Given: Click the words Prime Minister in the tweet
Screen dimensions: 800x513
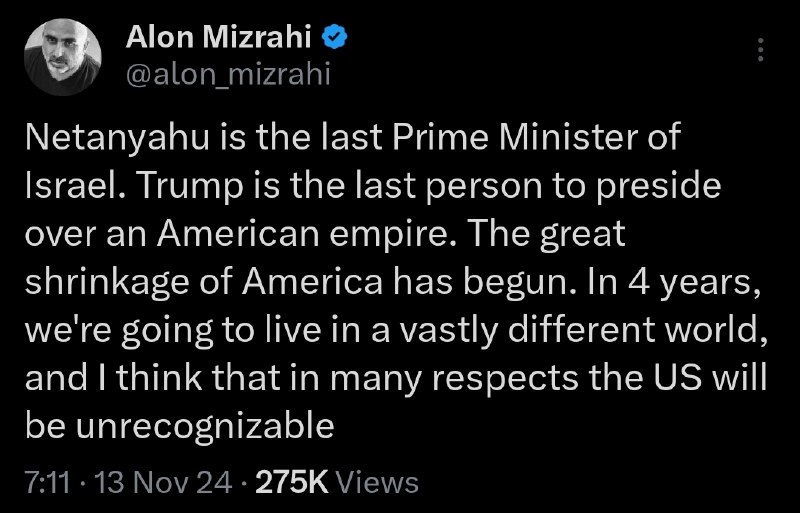Looking at the screenshot, I should 516,138.
